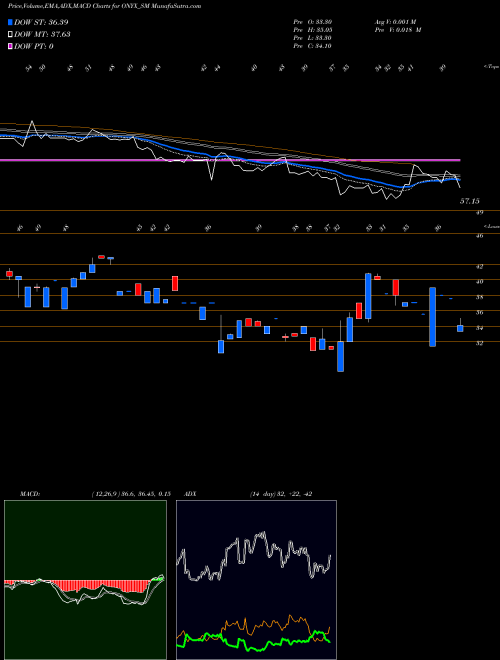
Task: Click the last blue candlestick near 34
Action: [x=460, y=328]
